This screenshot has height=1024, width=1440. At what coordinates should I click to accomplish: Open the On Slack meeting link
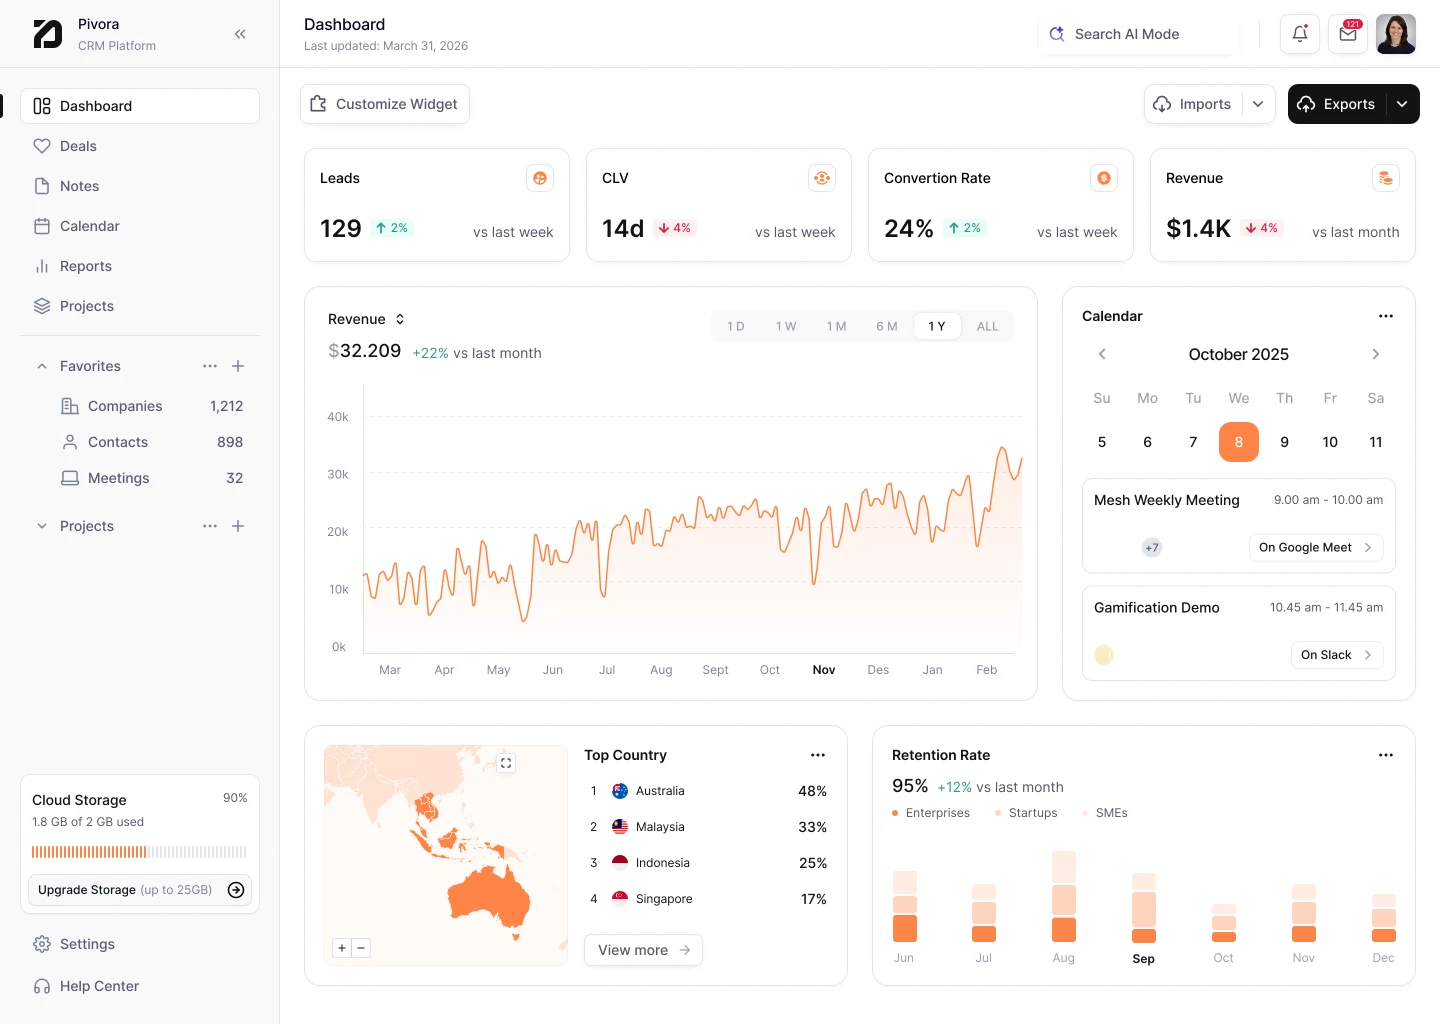tap(1337, 655)
